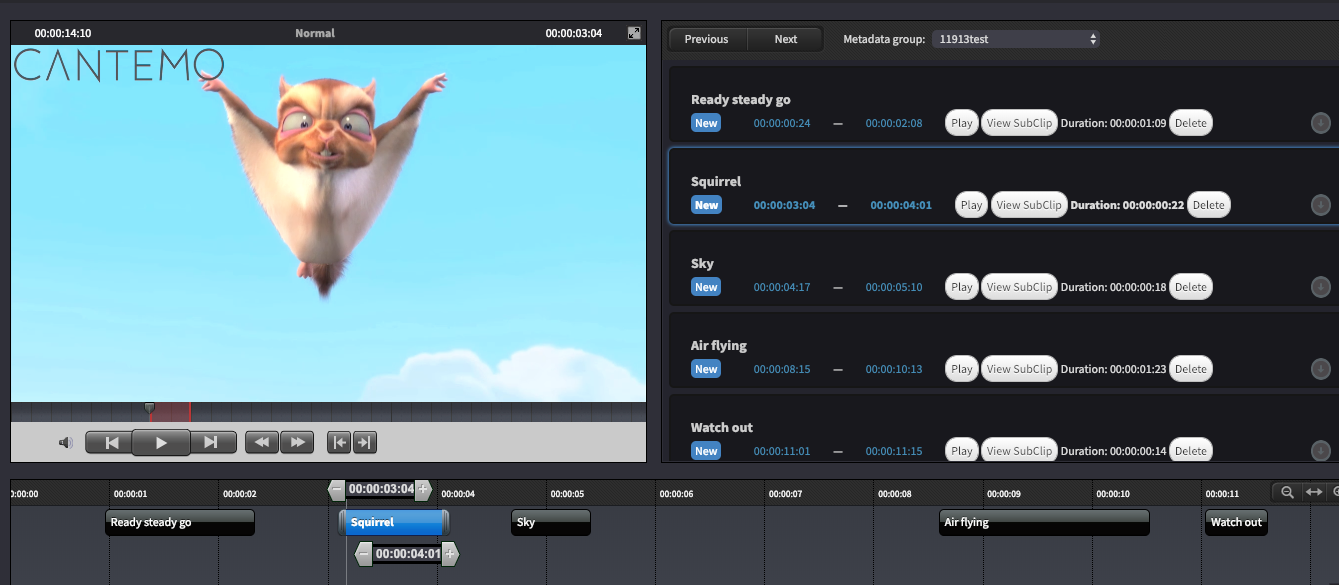Go to the Next item
Viewport: 1339px width, 585px height.
[786, 39]
